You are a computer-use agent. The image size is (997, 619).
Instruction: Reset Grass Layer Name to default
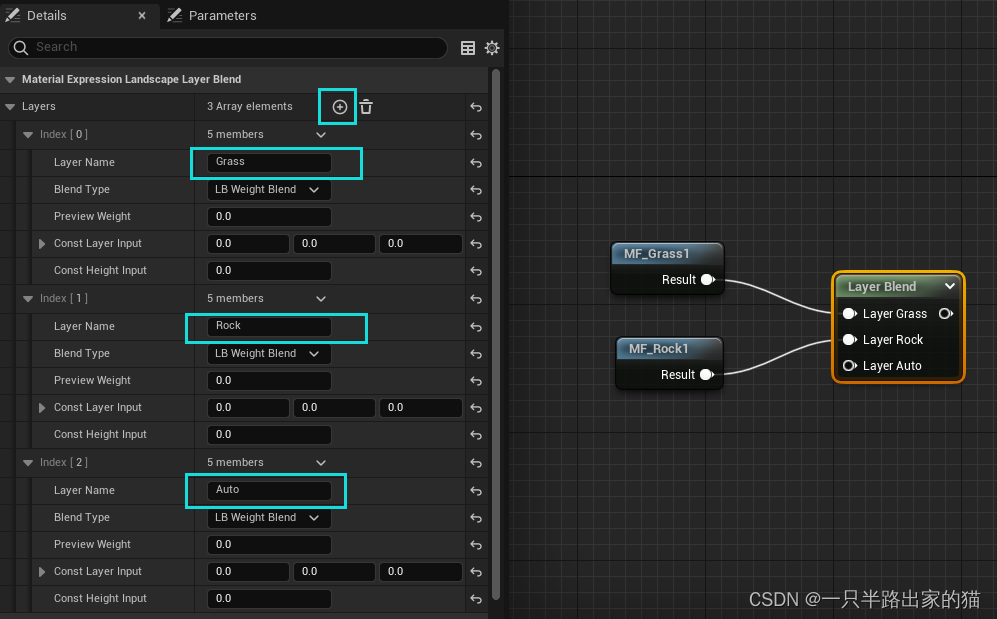click(x=476, y=163)
